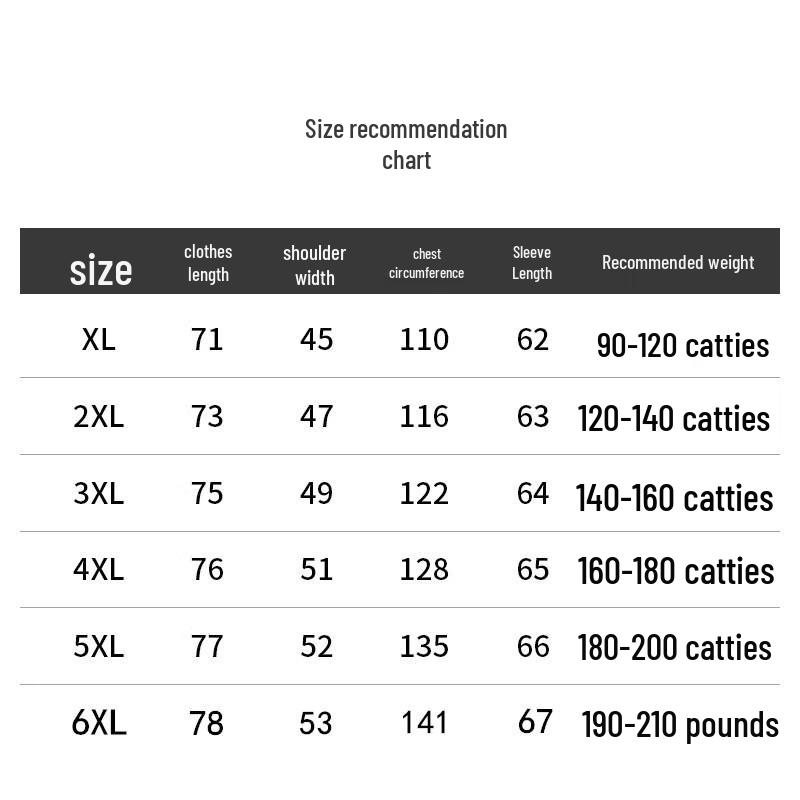Select the 'clothes length' header cell
The image size is (800, 800).
click(208, 263)
